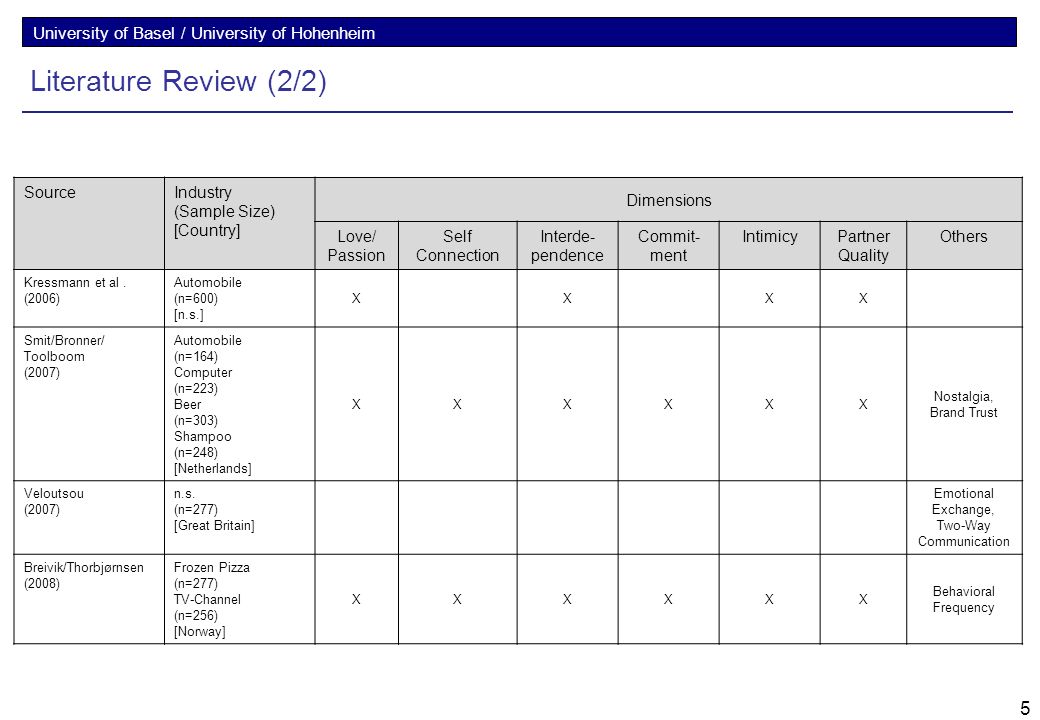Click the X under Interdependence in Breivik/Thorbjørnsen row
1040x720 pixels.
[567, 599]
